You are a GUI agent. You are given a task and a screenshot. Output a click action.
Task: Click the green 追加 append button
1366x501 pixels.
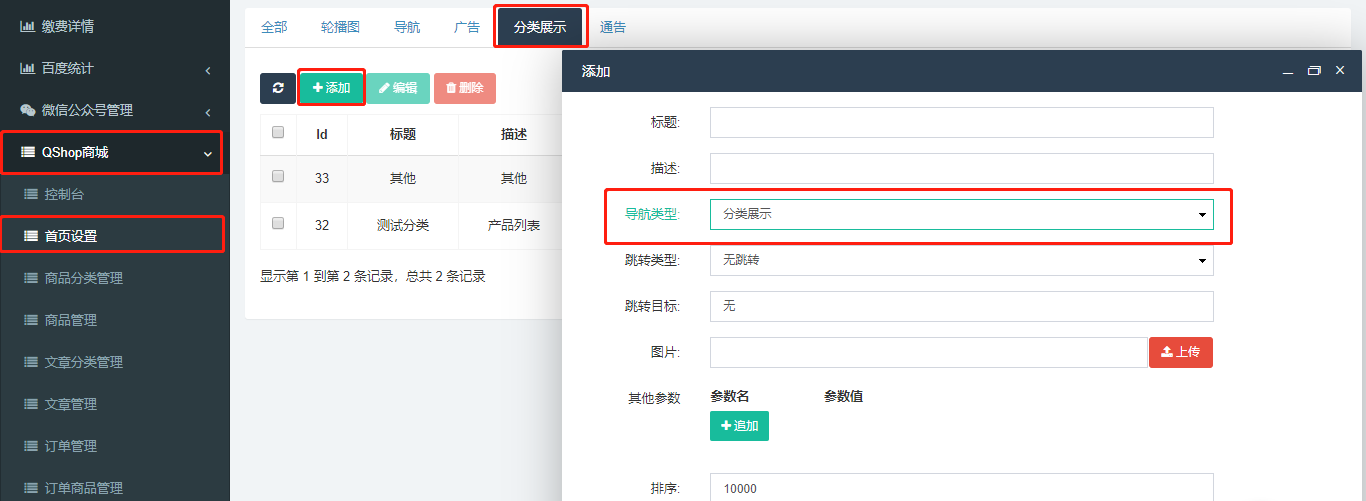pyautogui.click(x=739, y=426)
